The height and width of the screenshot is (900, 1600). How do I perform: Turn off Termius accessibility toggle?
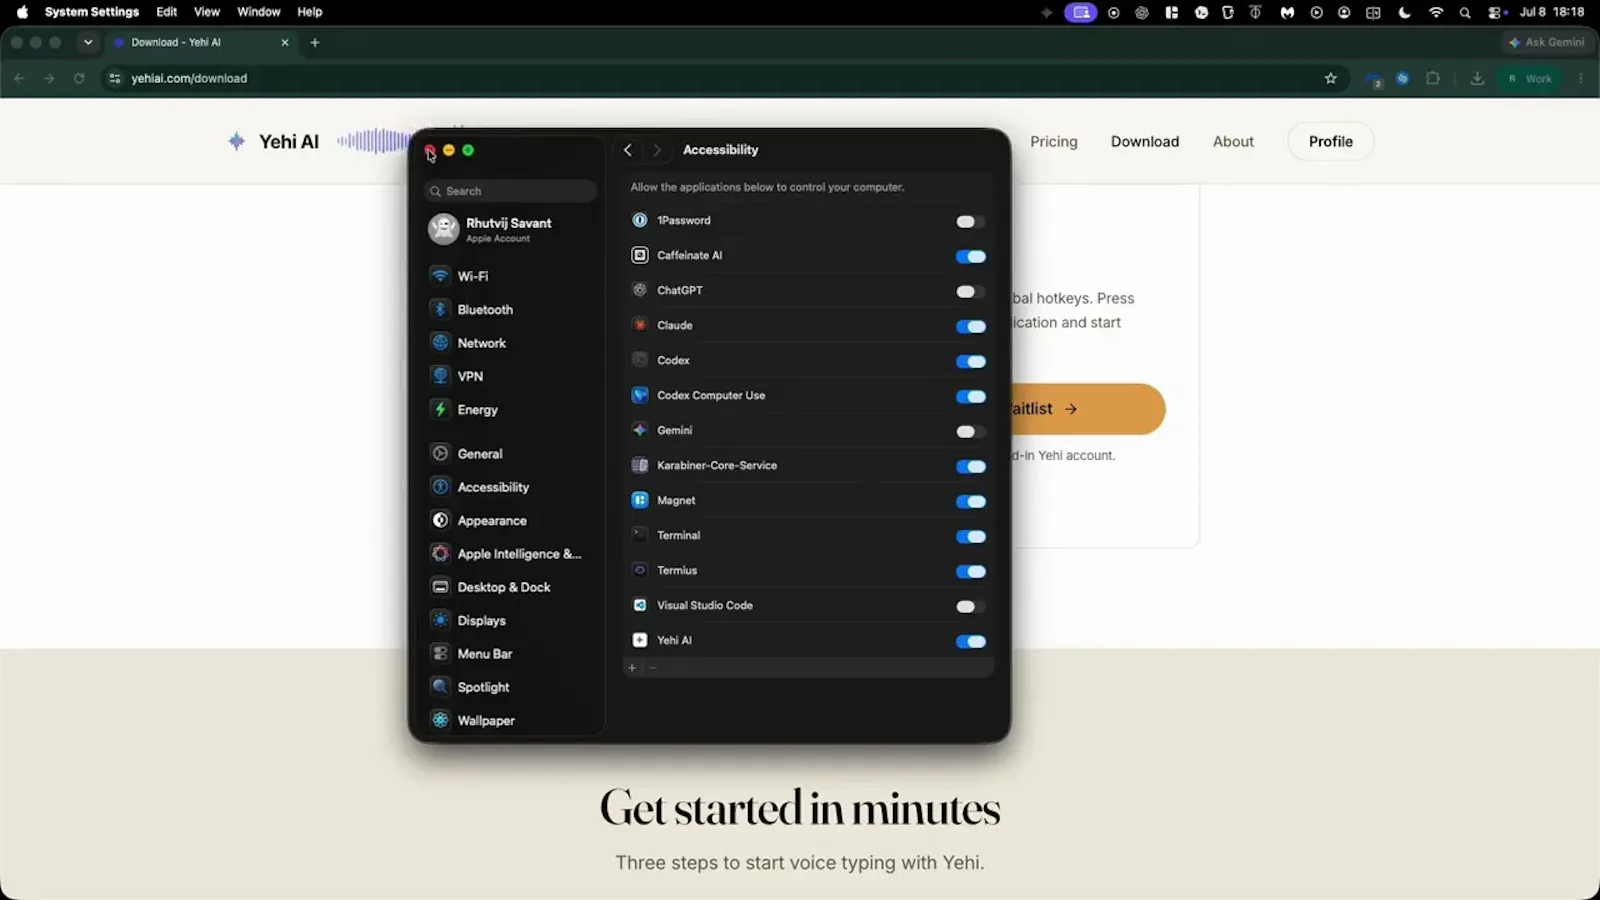coord(970,571)
